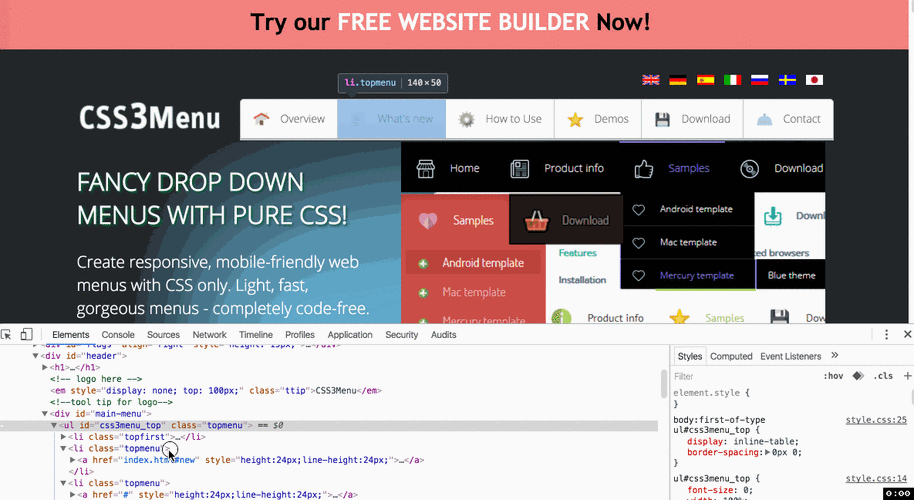Close the DevTools panel
The height and width of the screenshot is (500, 914).
click(x=907, y=334)
